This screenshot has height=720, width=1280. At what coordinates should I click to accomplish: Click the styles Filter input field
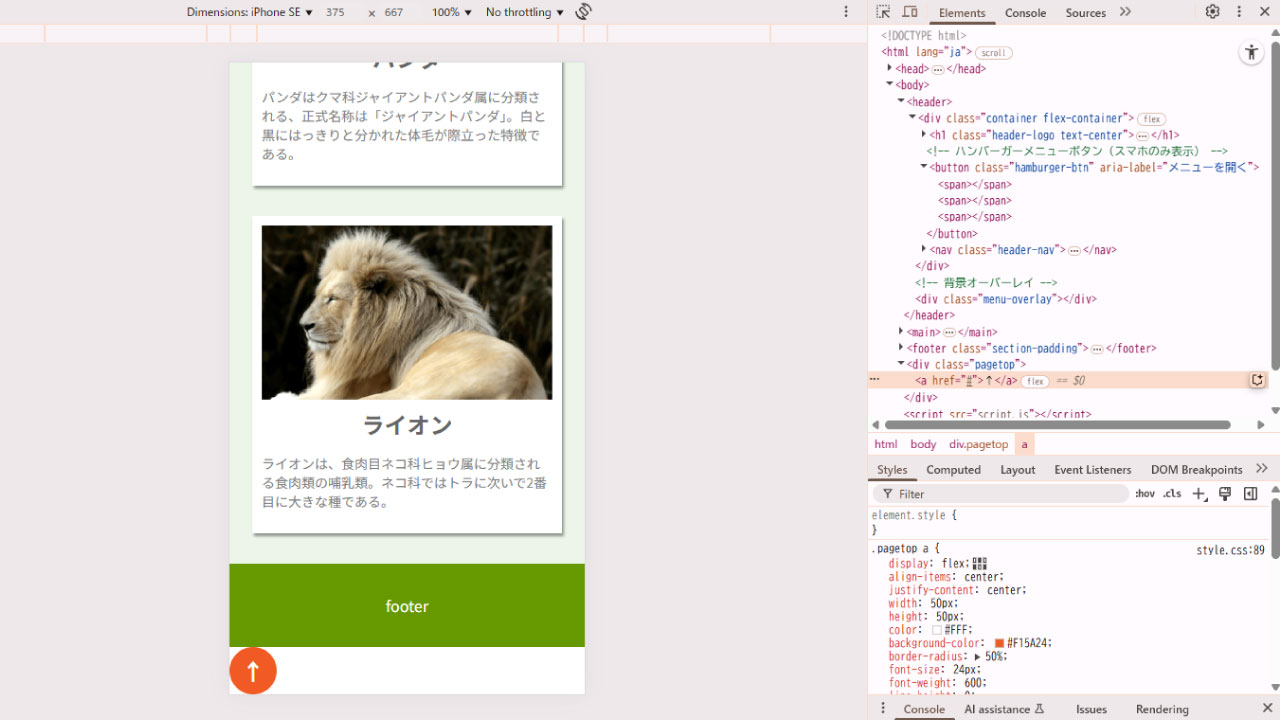tap(1001, 494)
